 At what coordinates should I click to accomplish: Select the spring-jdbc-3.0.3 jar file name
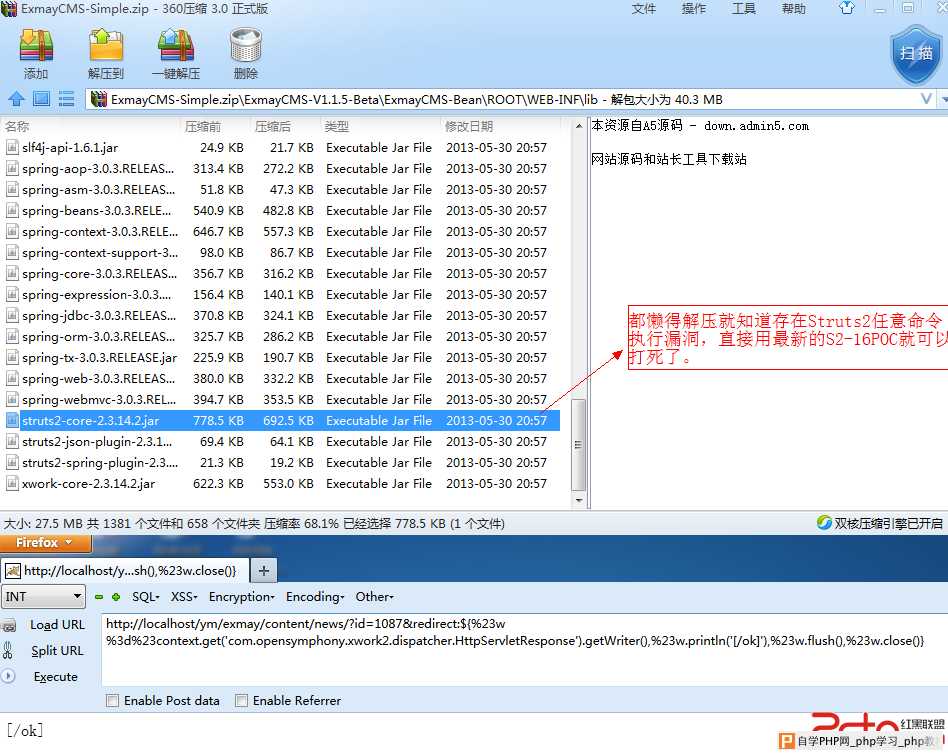(x=99, y=316)
